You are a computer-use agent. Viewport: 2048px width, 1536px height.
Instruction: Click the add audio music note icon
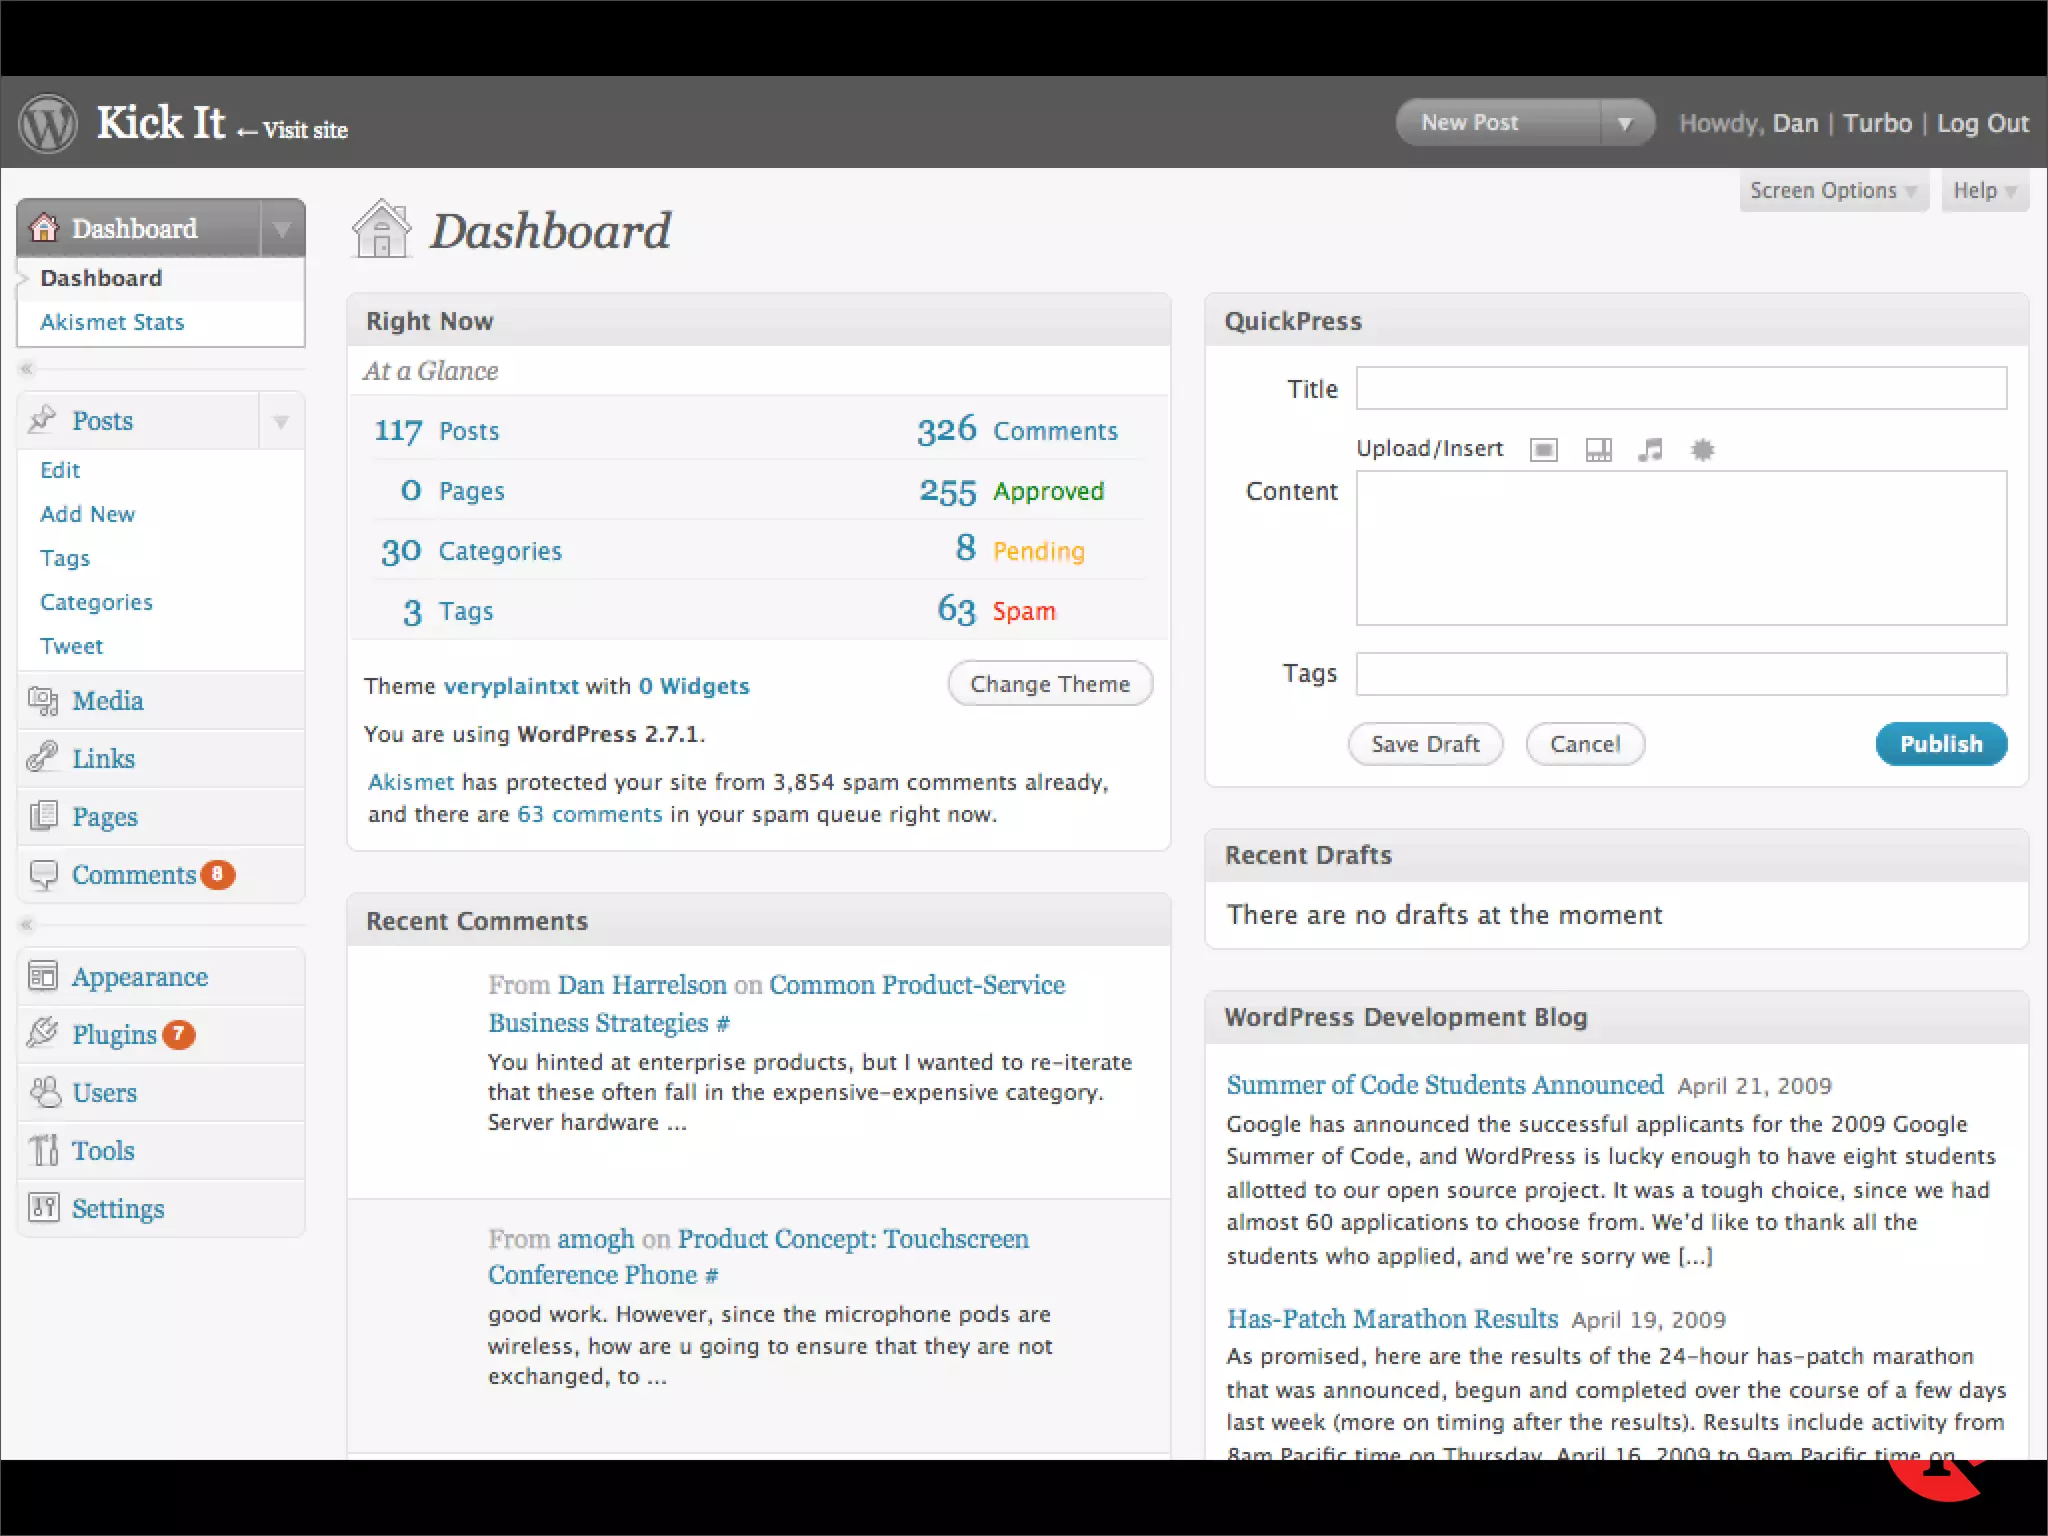[1650, 450]
